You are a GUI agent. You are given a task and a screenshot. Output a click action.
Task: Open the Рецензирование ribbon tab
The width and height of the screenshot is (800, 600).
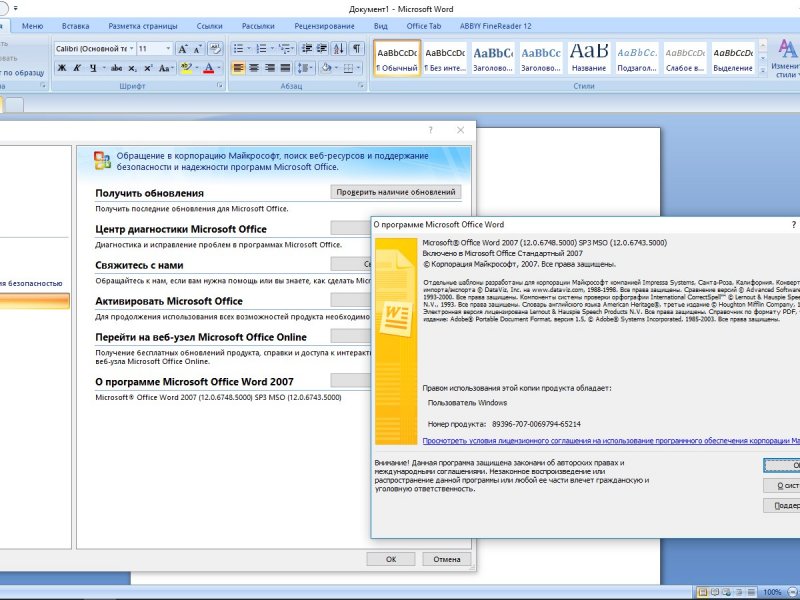pyautogui.click(x=324, y=26)
